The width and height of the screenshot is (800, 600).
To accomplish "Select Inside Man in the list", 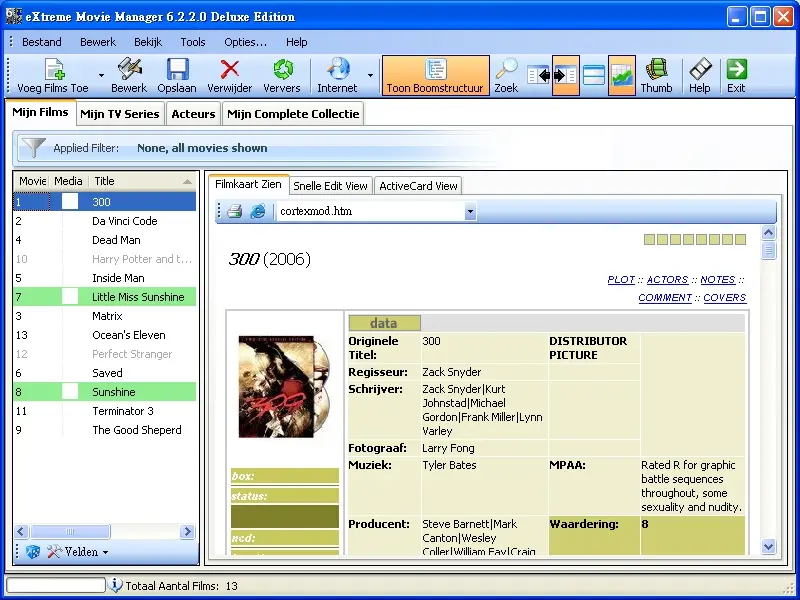I will (x=105, y=278).
